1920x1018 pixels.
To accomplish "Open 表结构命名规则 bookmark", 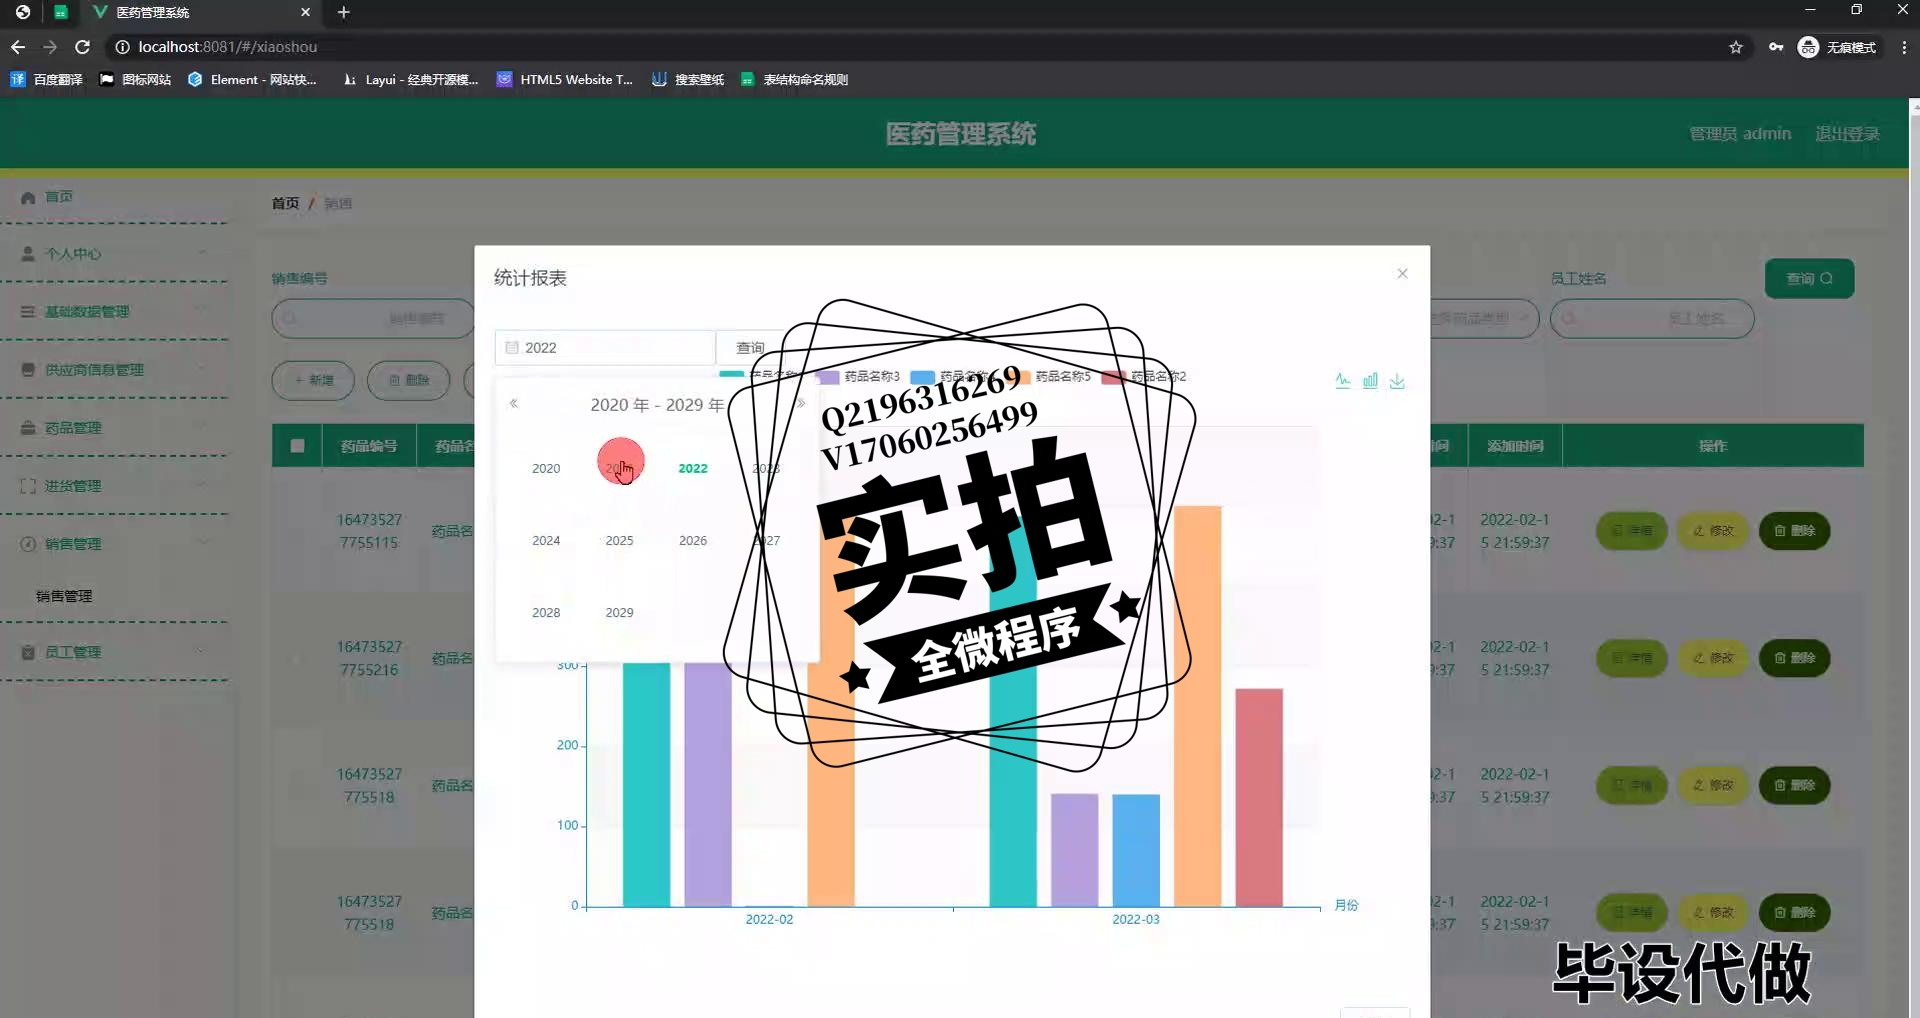I will tap(795, 80).
